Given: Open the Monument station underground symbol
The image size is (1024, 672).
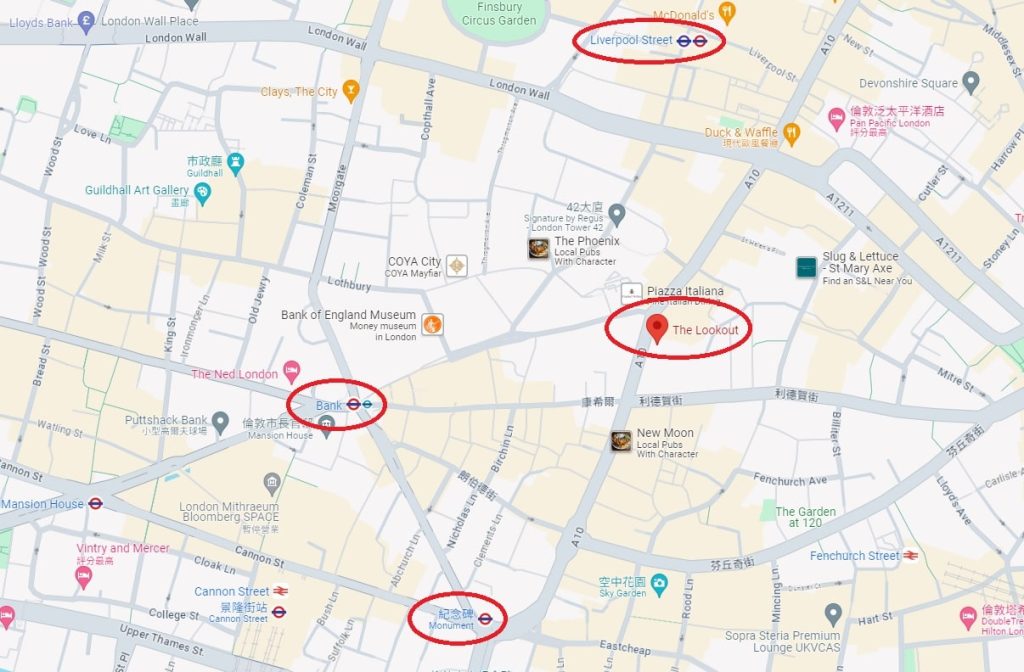Looking at the screenshot, I should coord(485,618).
